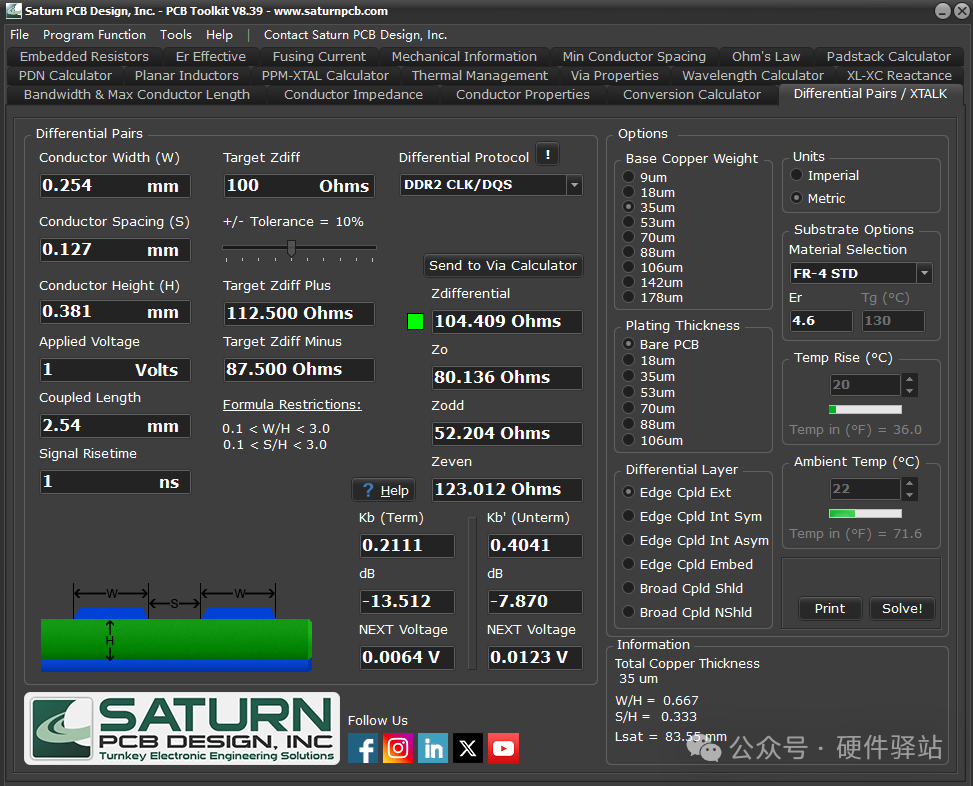
Task: Open the LinkedIn social icon
Action: click(x=433, y=749)
